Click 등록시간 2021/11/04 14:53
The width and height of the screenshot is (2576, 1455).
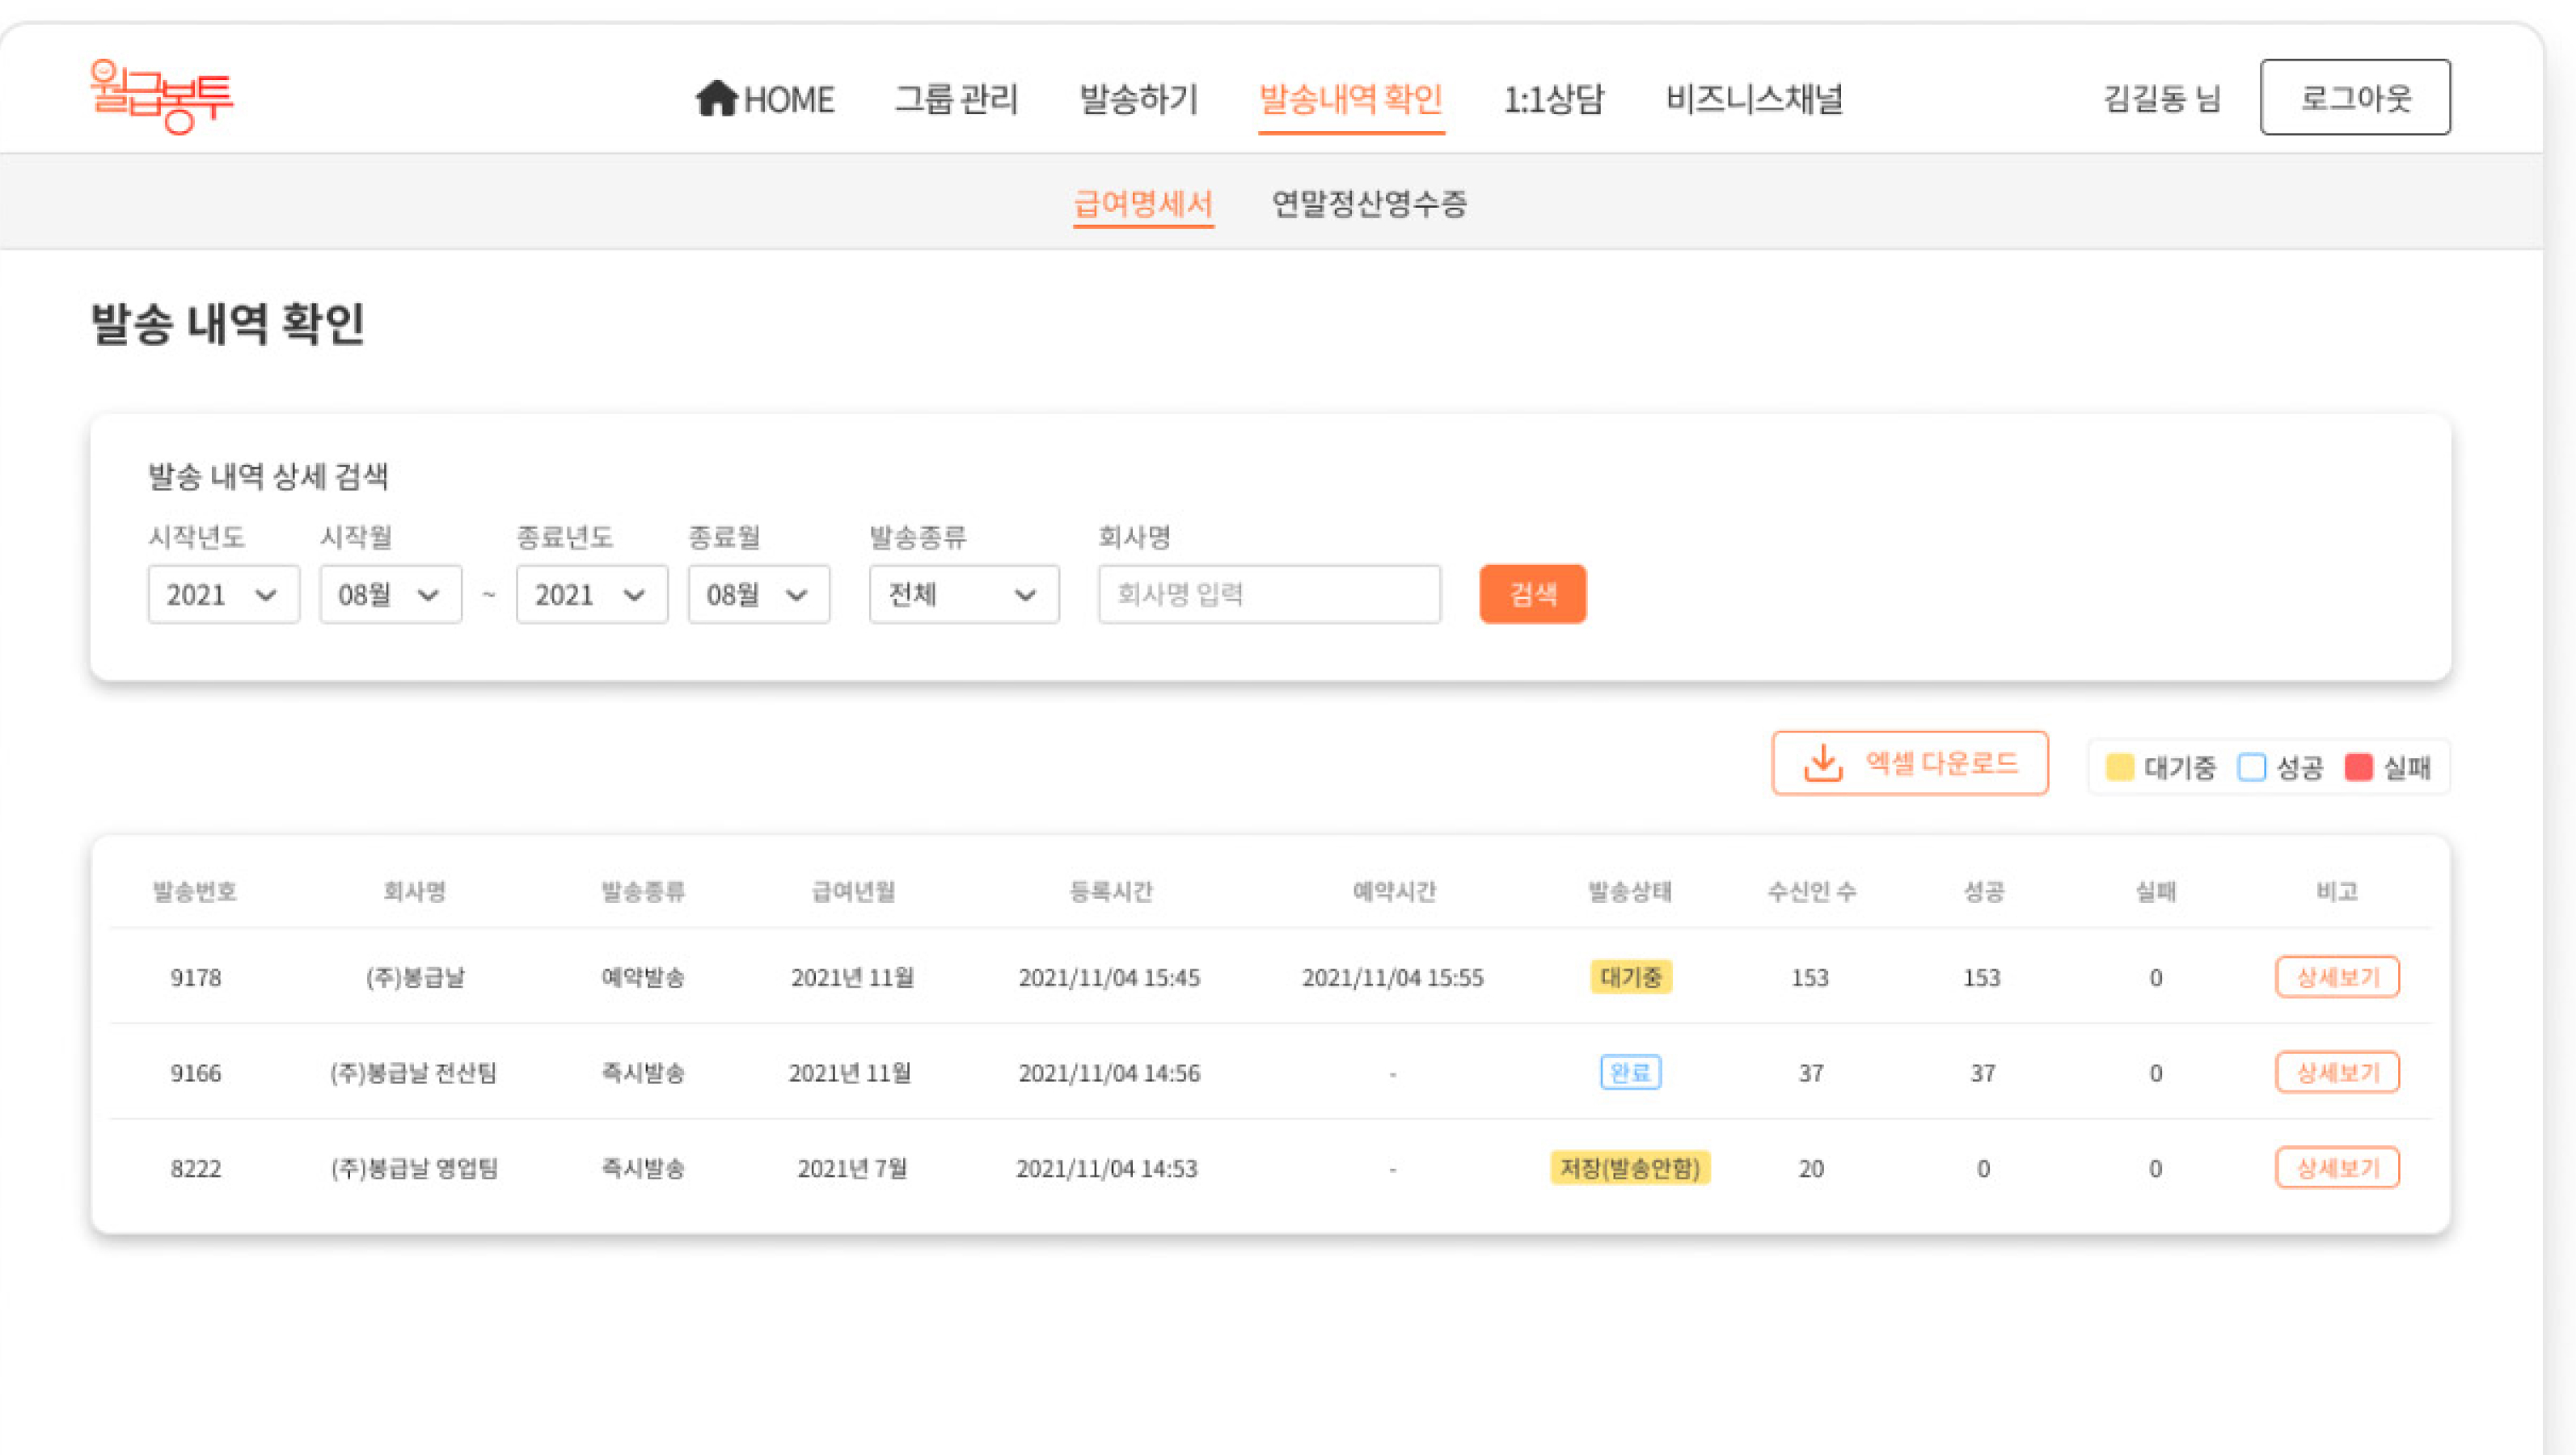(x=1107, y=1168)
